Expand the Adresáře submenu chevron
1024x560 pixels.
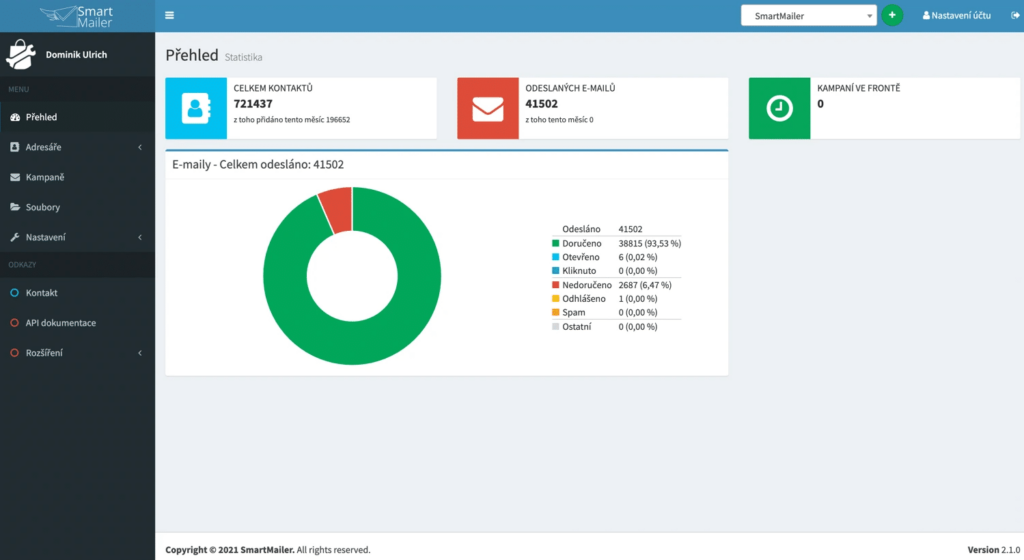pyautogui.click(x=140, y=148)
